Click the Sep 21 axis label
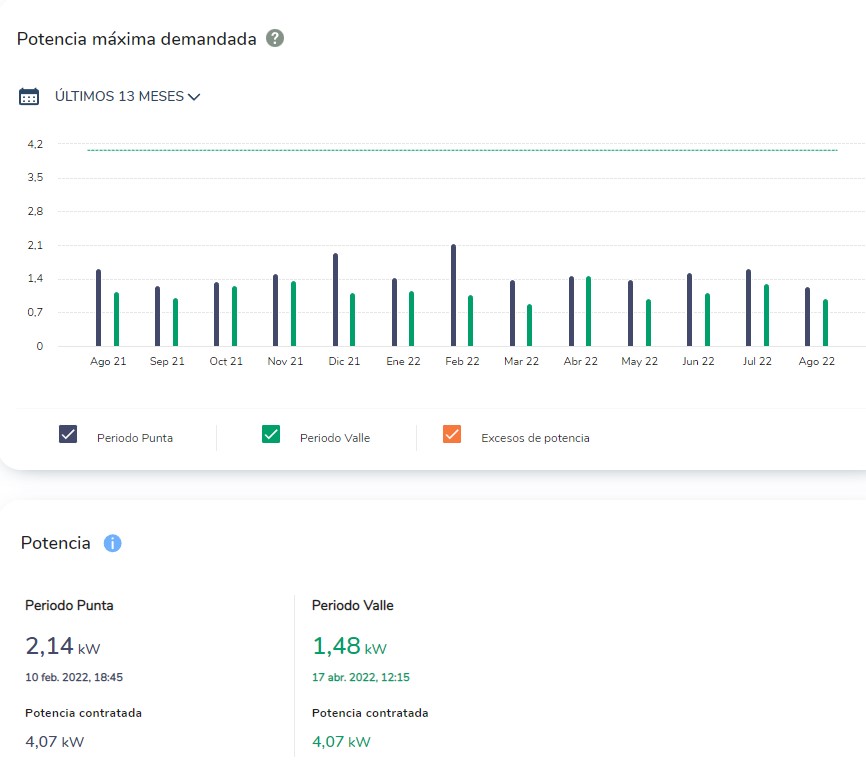This screenshot has width=866, height=765. (x=167, y=361)
